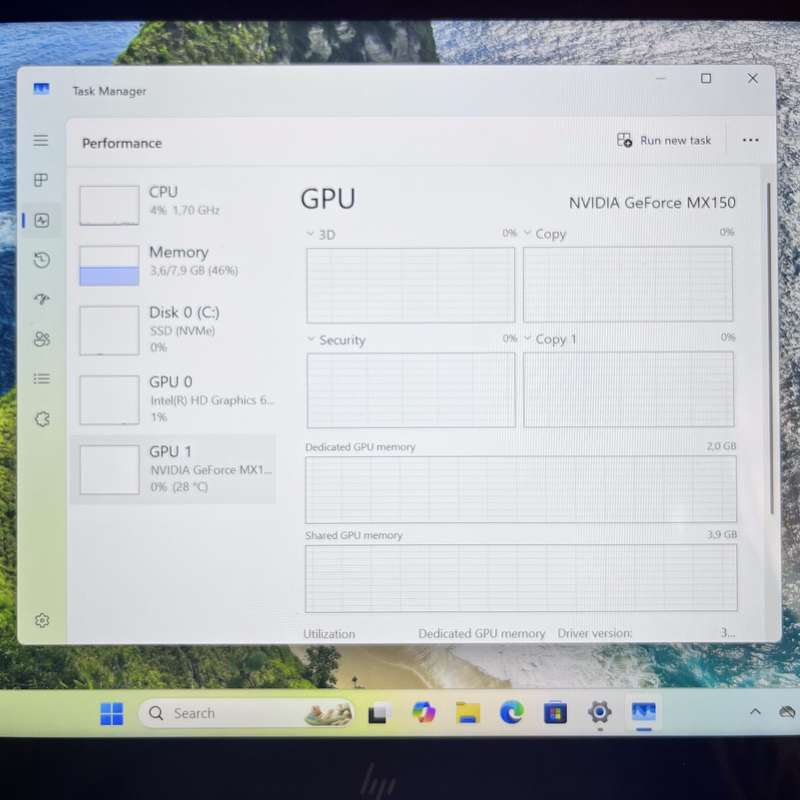The height and width of the screenshot is (800, 800).
Task: Click the 3D utilization graph
Action: pos(411,285)
